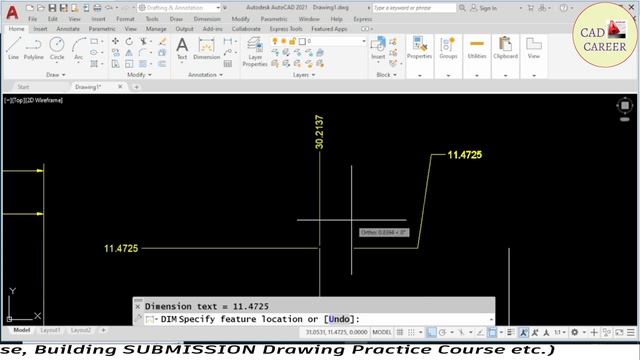The image size is (640, 360).
Task: Choose the Rotate tool in Modify panel
Action: point(129,41)
